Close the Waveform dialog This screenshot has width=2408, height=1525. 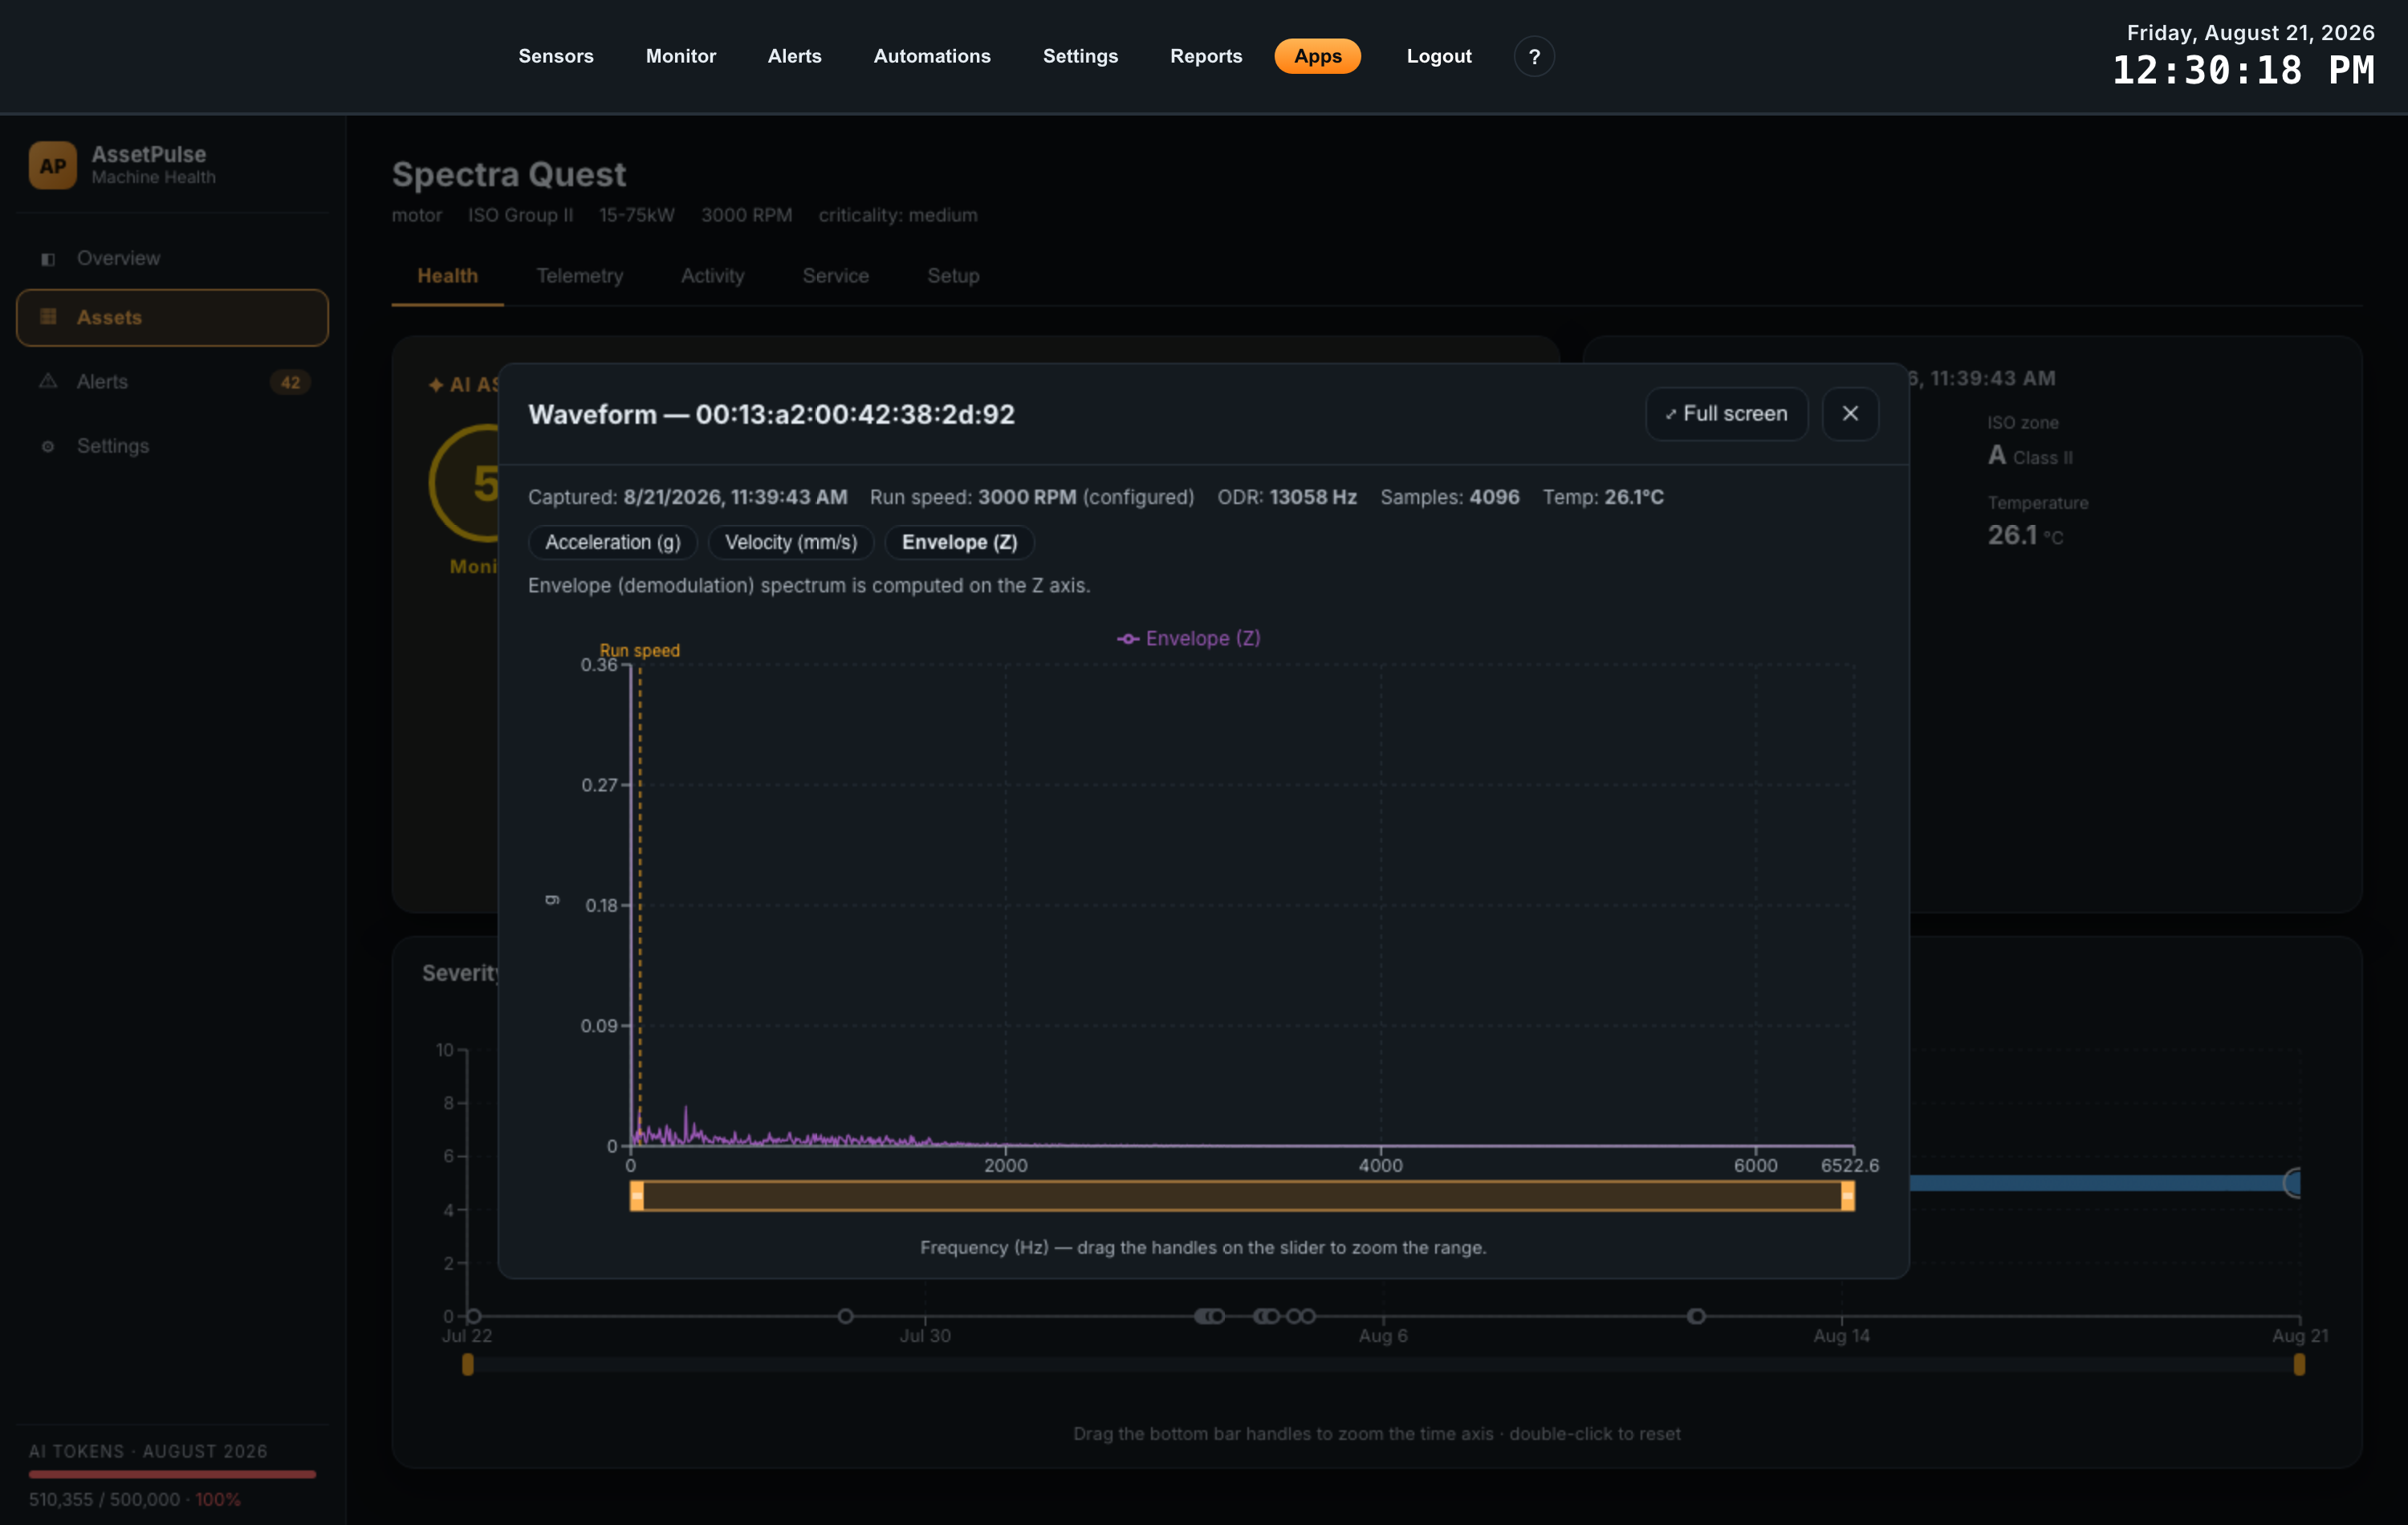pyautogui.click(x=1849, y=414)
